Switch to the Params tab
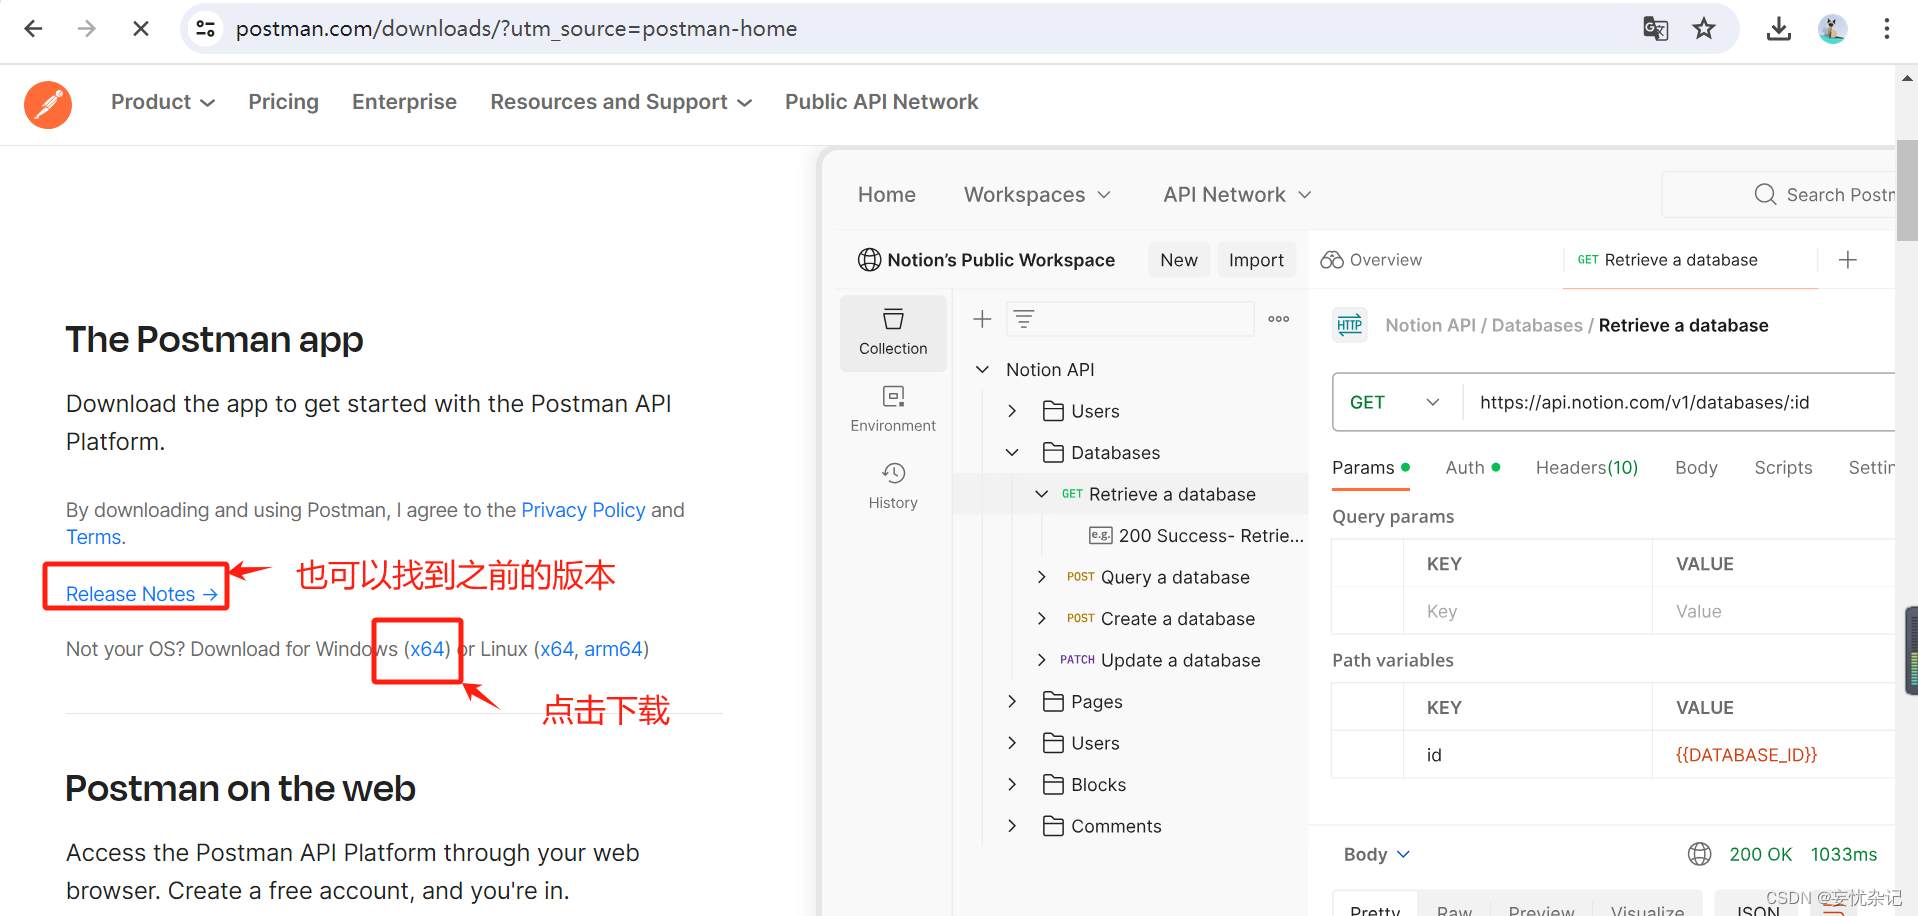Image resolution: width=1918 pixels, height=916 pixels. pos(1371,468)
